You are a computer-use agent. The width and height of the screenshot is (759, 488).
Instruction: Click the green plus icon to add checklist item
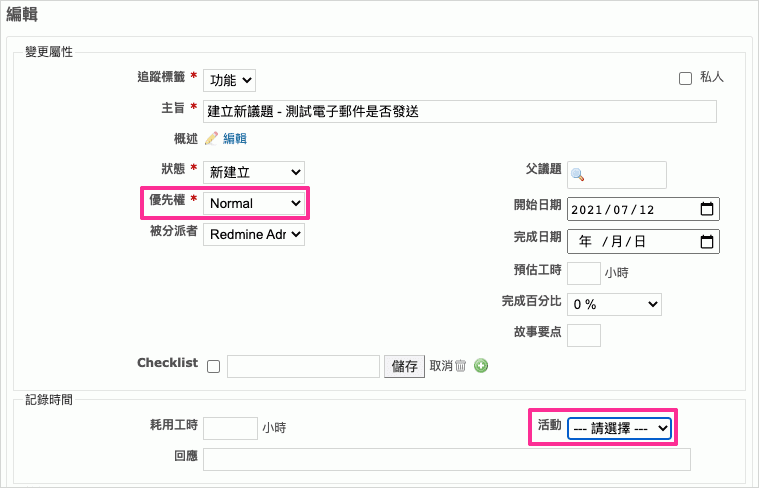481,366
